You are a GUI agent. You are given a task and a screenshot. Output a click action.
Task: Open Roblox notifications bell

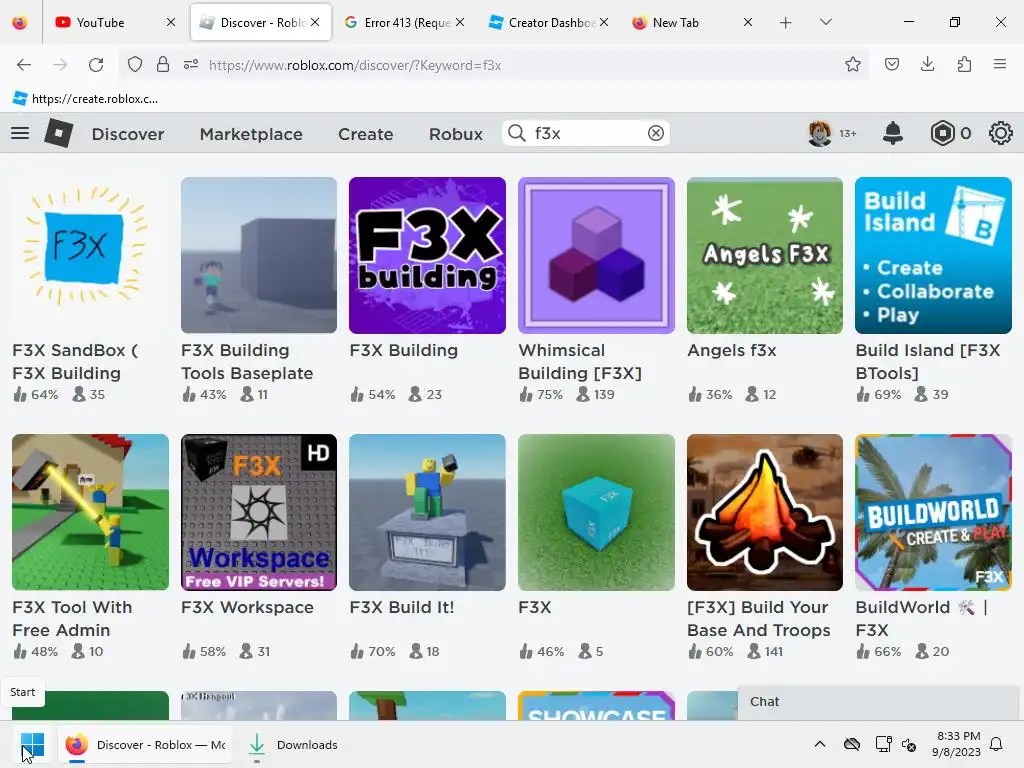point(893,133)
